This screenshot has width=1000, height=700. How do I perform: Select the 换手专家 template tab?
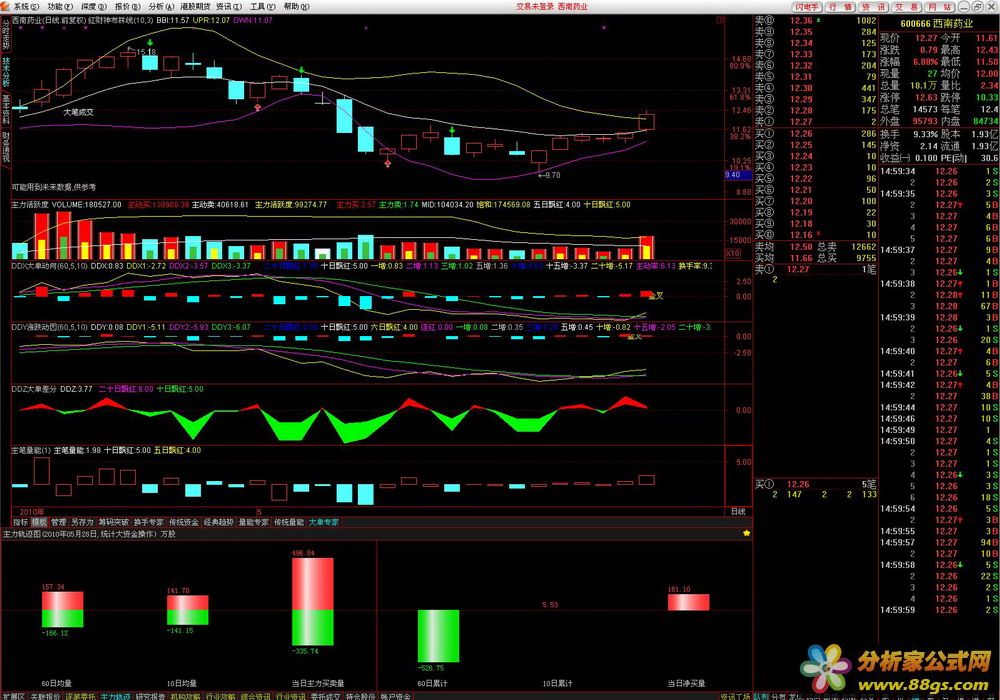point(149,522)
